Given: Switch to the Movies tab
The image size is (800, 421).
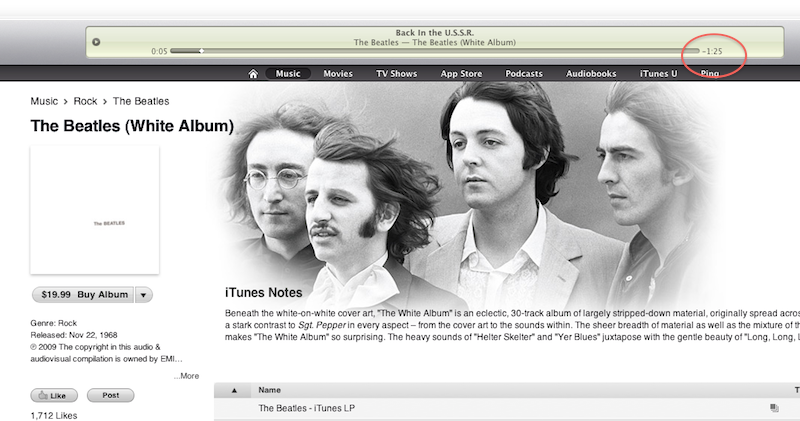Looking at the screenshot, I should point(338,73).
